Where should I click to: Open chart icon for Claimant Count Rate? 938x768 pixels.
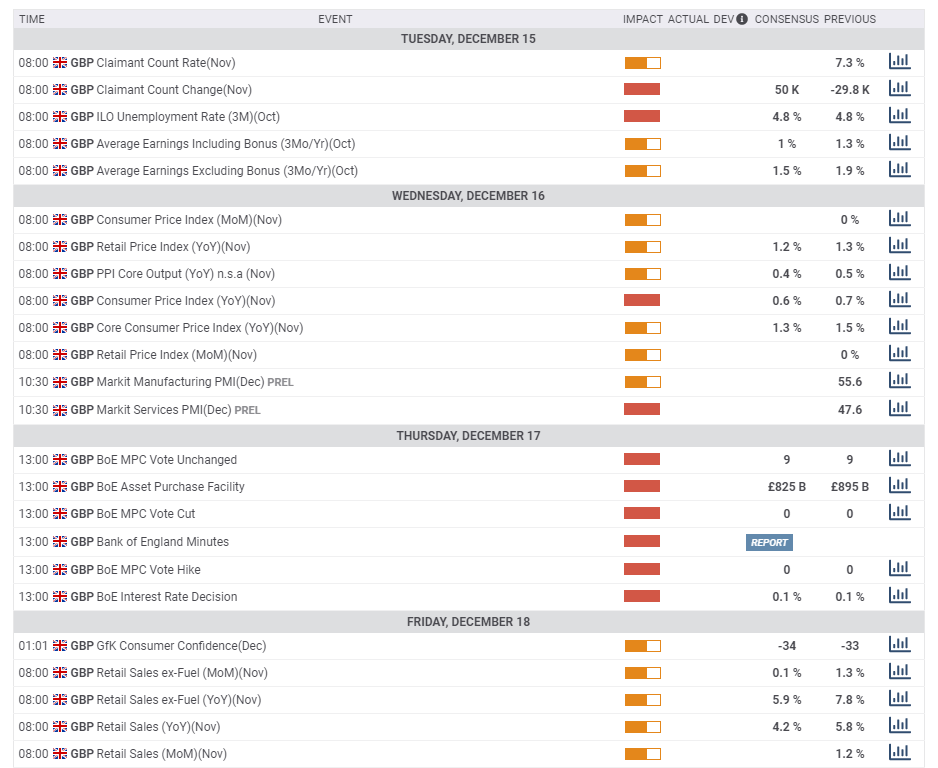click(x=899, y=62)
